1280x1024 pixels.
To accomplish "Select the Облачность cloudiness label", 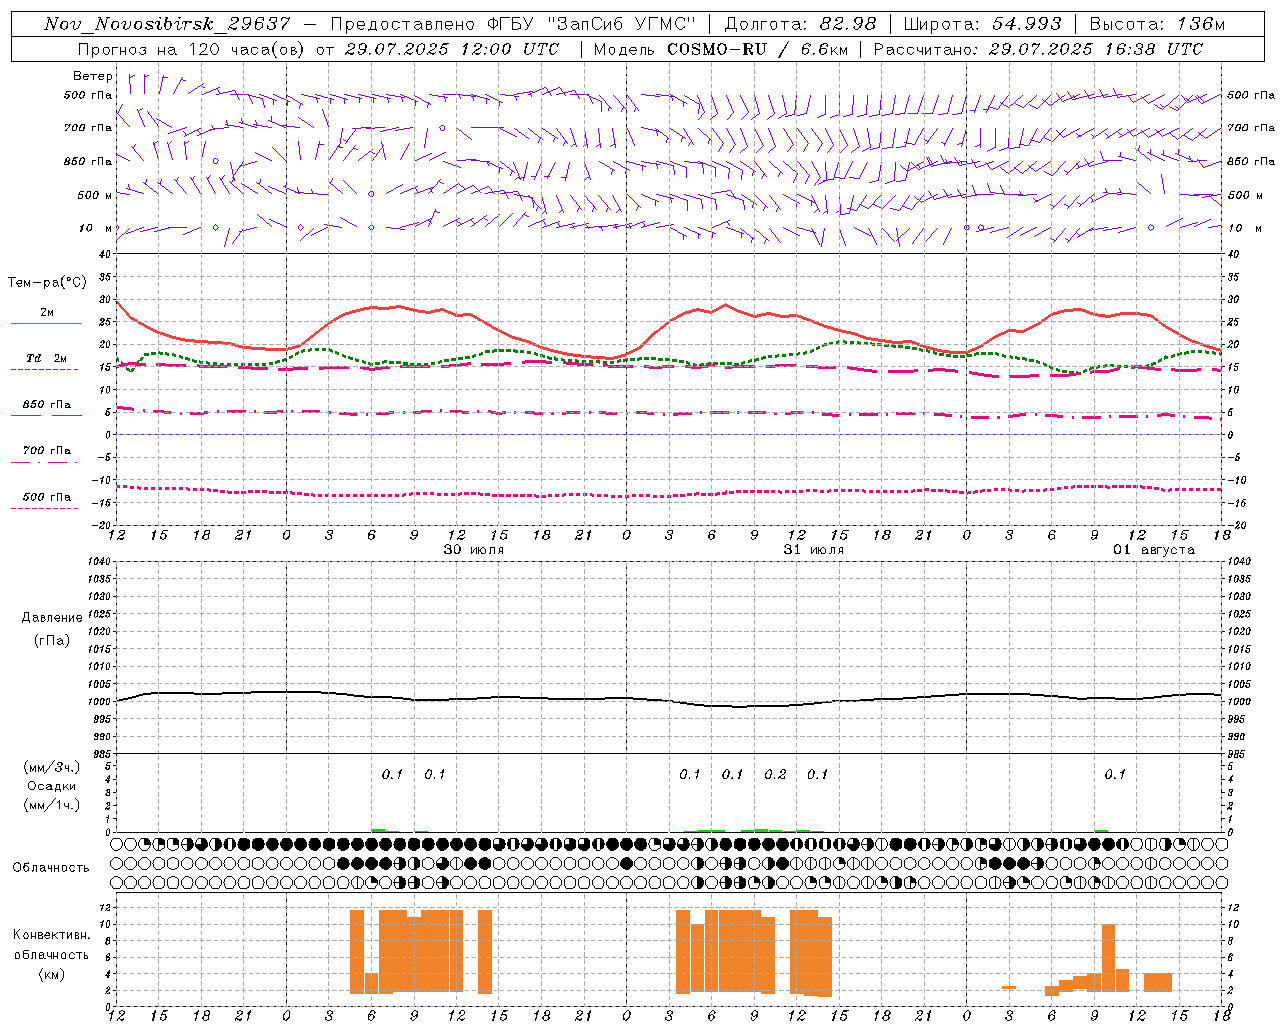I will [51, 868].
